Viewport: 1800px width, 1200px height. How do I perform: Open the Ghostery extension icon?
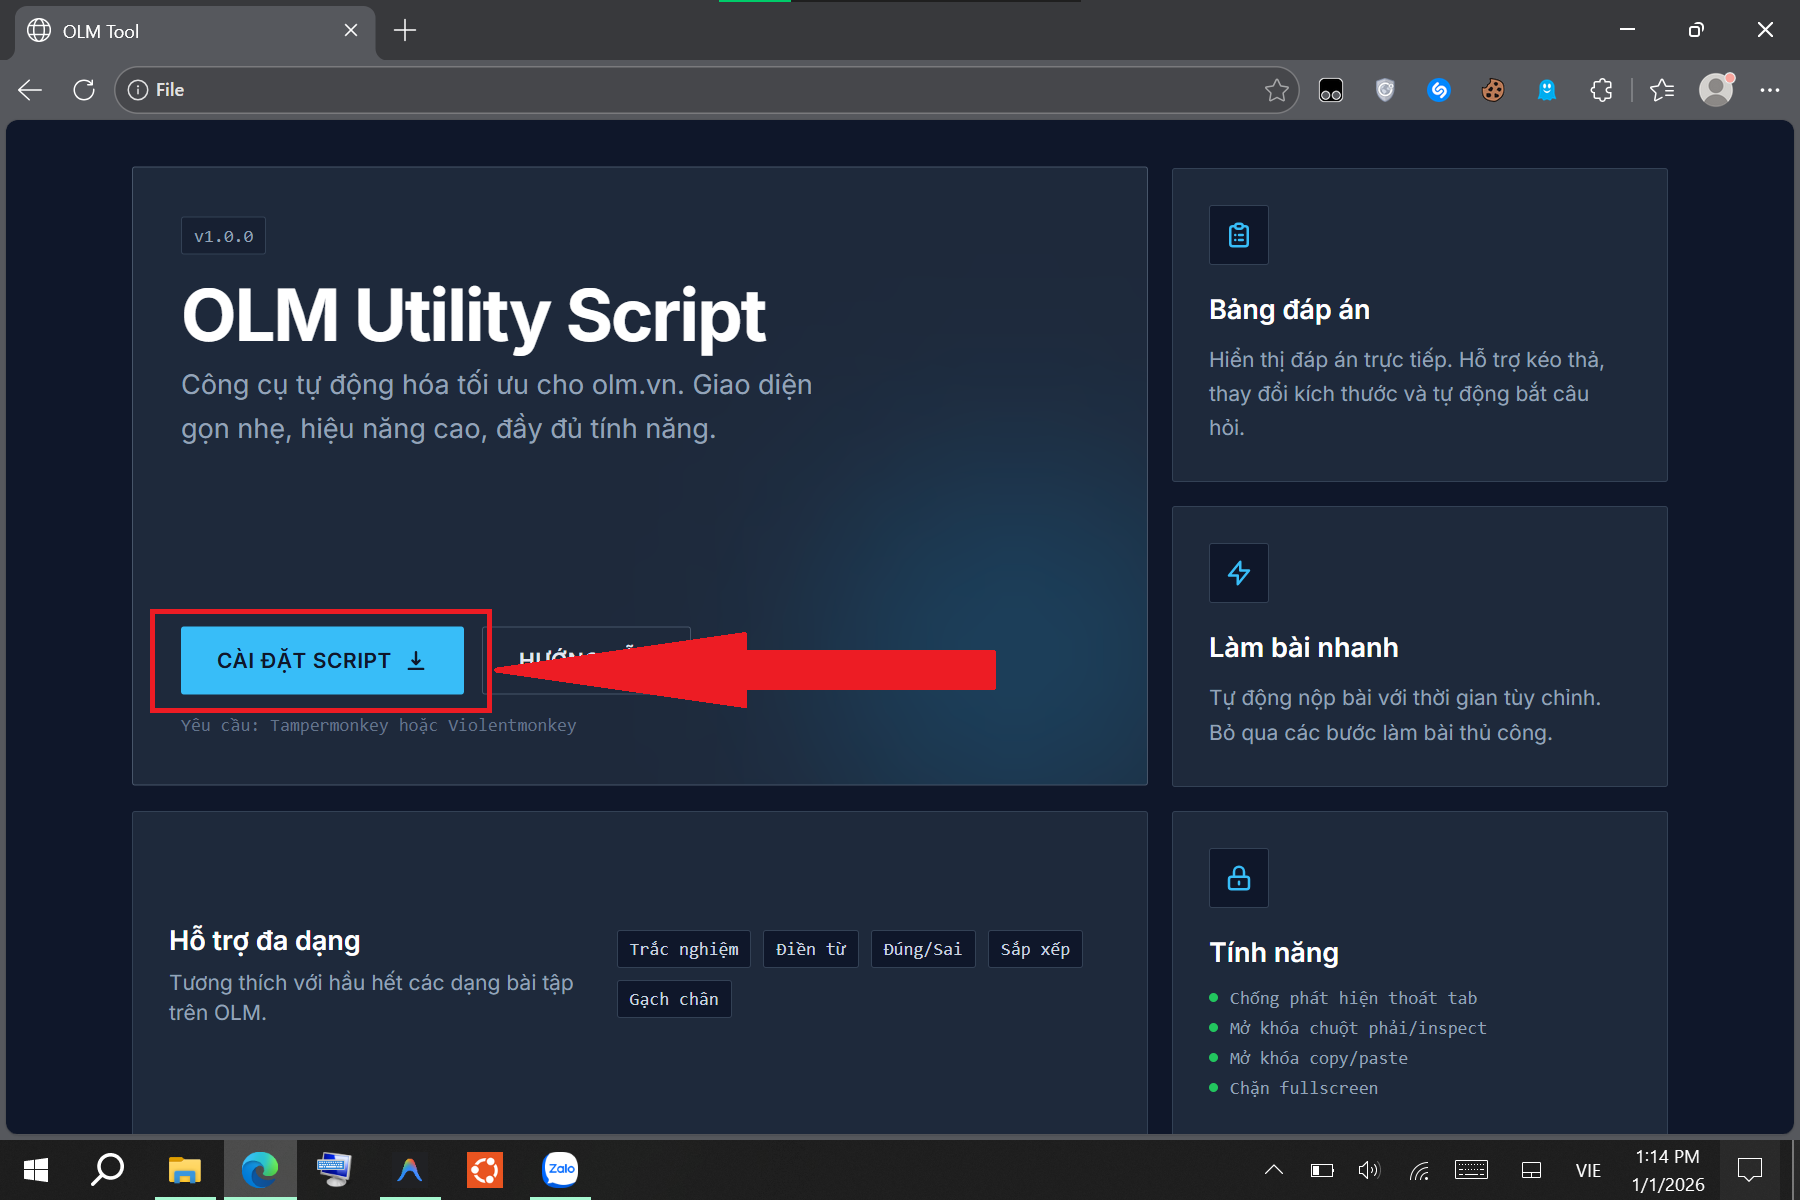[1546, 89]
